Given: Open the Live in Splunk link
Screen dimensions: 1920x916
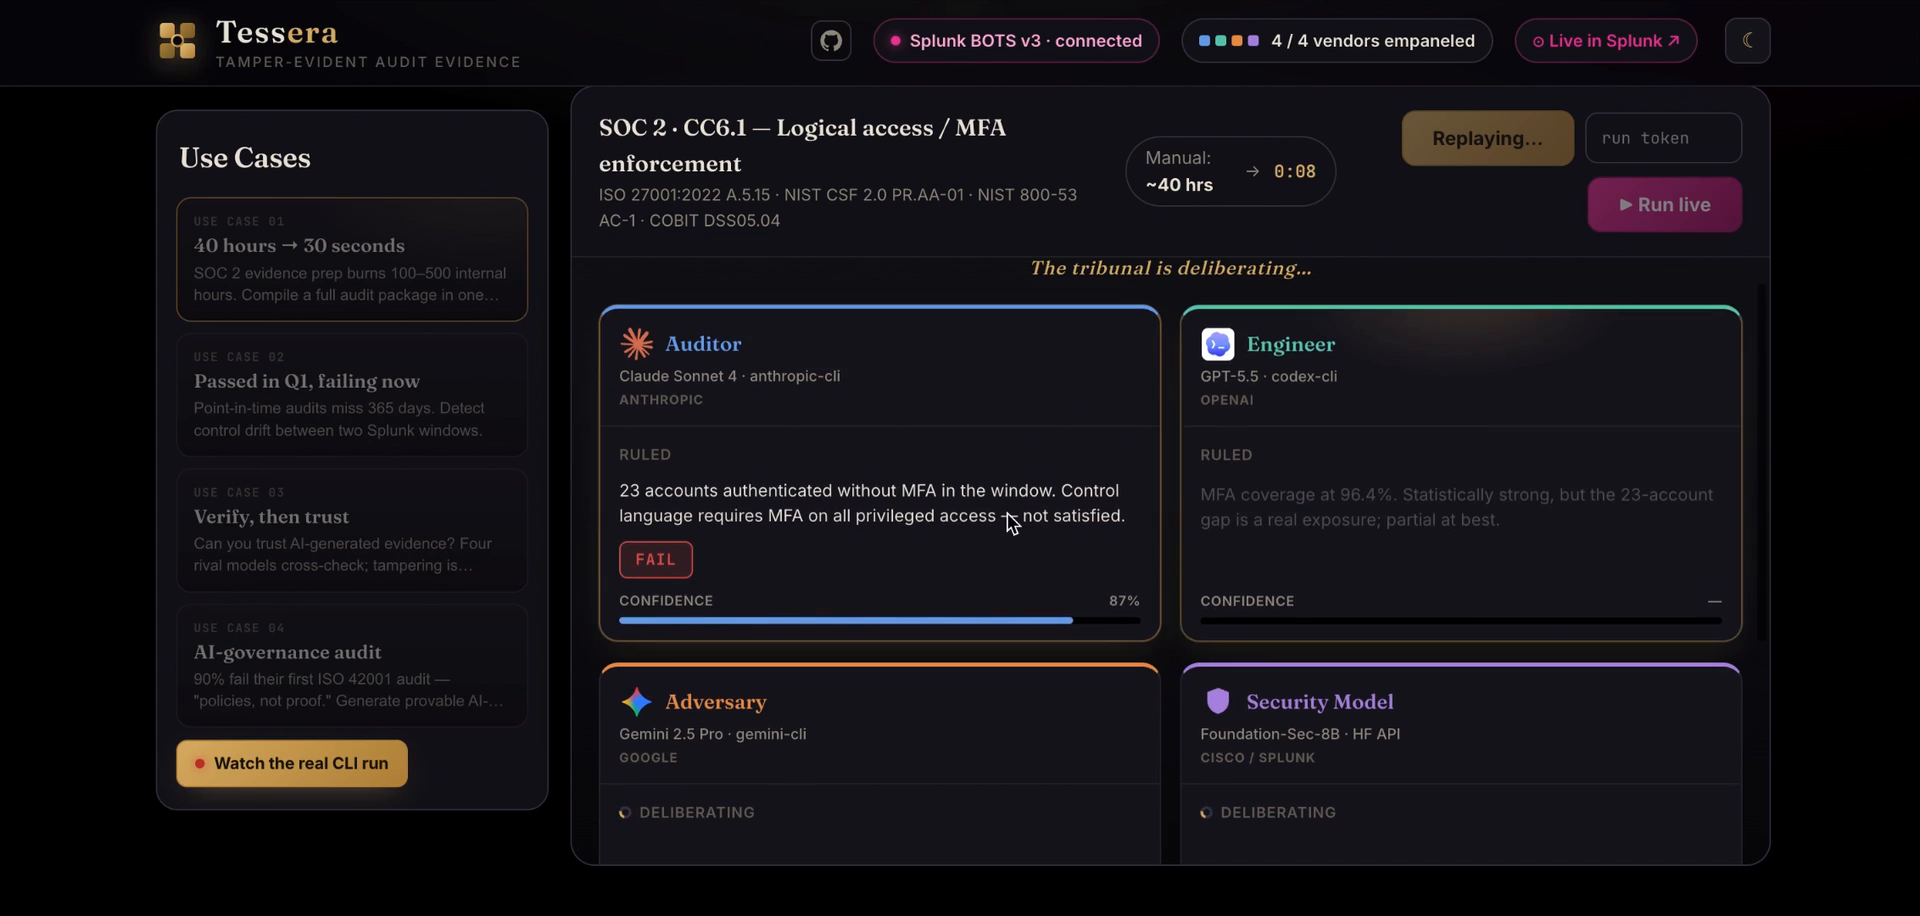Looking at the screenshot, I should 1605,41.
